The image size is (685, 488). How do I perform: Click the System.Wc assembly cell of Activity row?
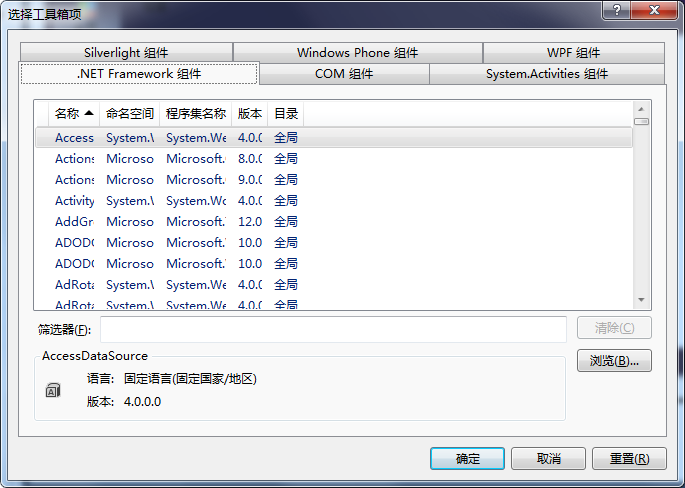point(196,201)
